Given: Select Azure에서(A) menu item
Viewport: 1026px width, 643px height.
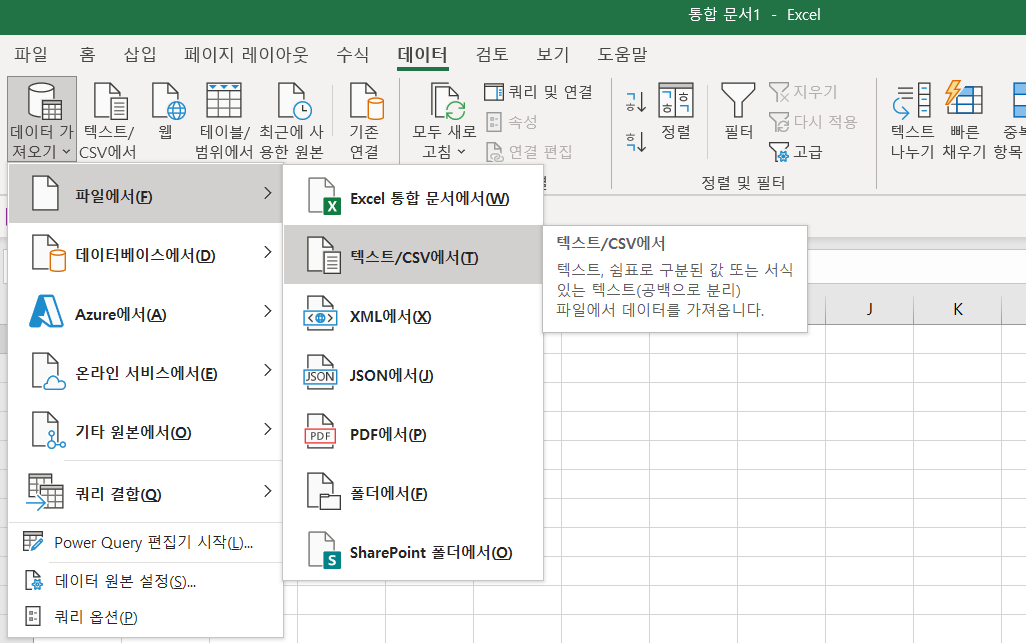Looking at the screenshot, I should tap(146, 311).
